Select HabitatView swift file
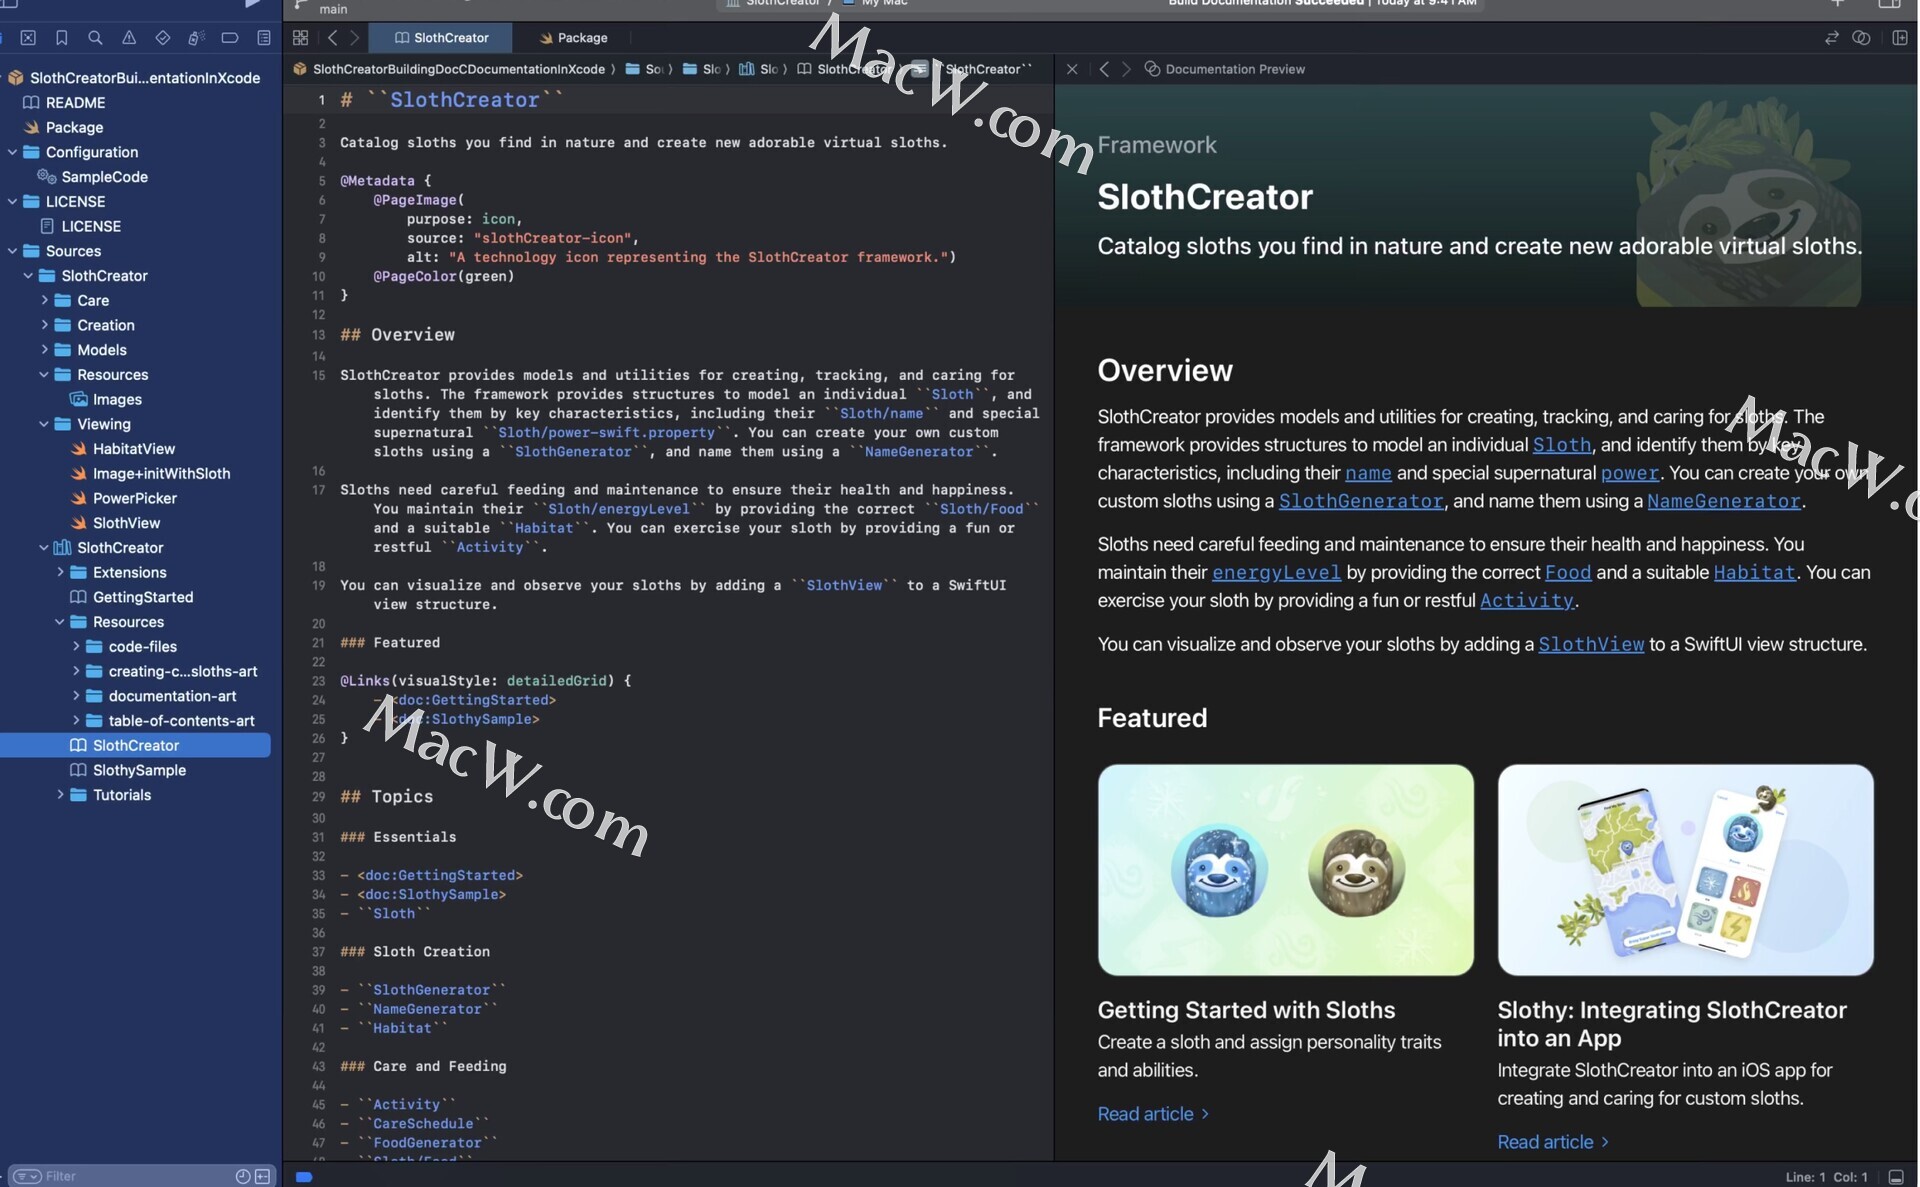Image resolution: width=1920 pixels, height=1187 pixels. tap(133, 449)
